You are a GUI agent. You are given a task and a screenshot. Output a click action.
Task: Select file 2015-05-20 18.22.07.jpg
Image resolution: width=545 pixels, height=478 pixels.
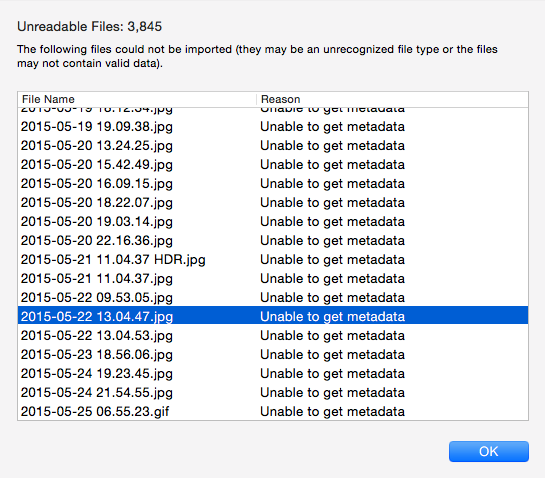tap(273, 203)
